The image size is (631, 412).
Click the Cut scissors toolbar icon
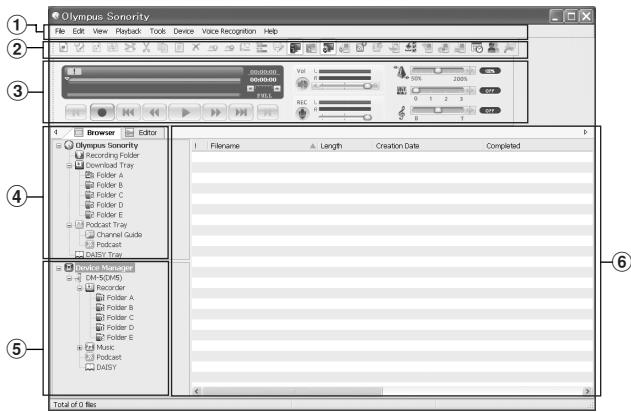tap(146, 48)
